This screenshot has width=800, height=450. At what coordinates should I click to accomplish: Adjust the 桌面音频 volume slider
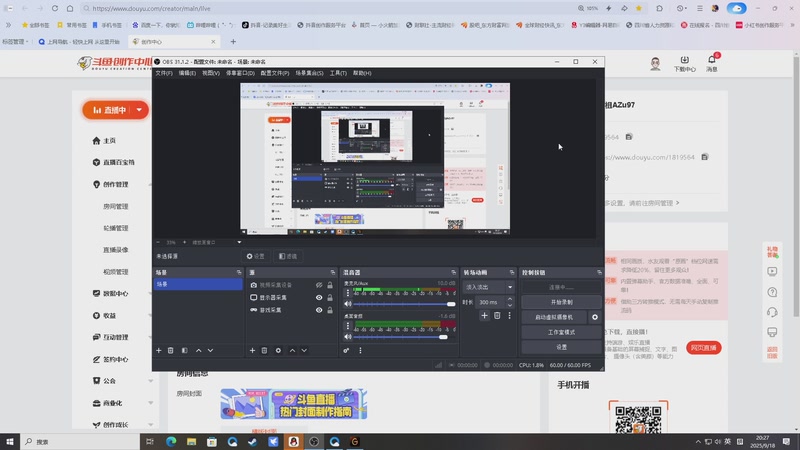click(405, 337)
